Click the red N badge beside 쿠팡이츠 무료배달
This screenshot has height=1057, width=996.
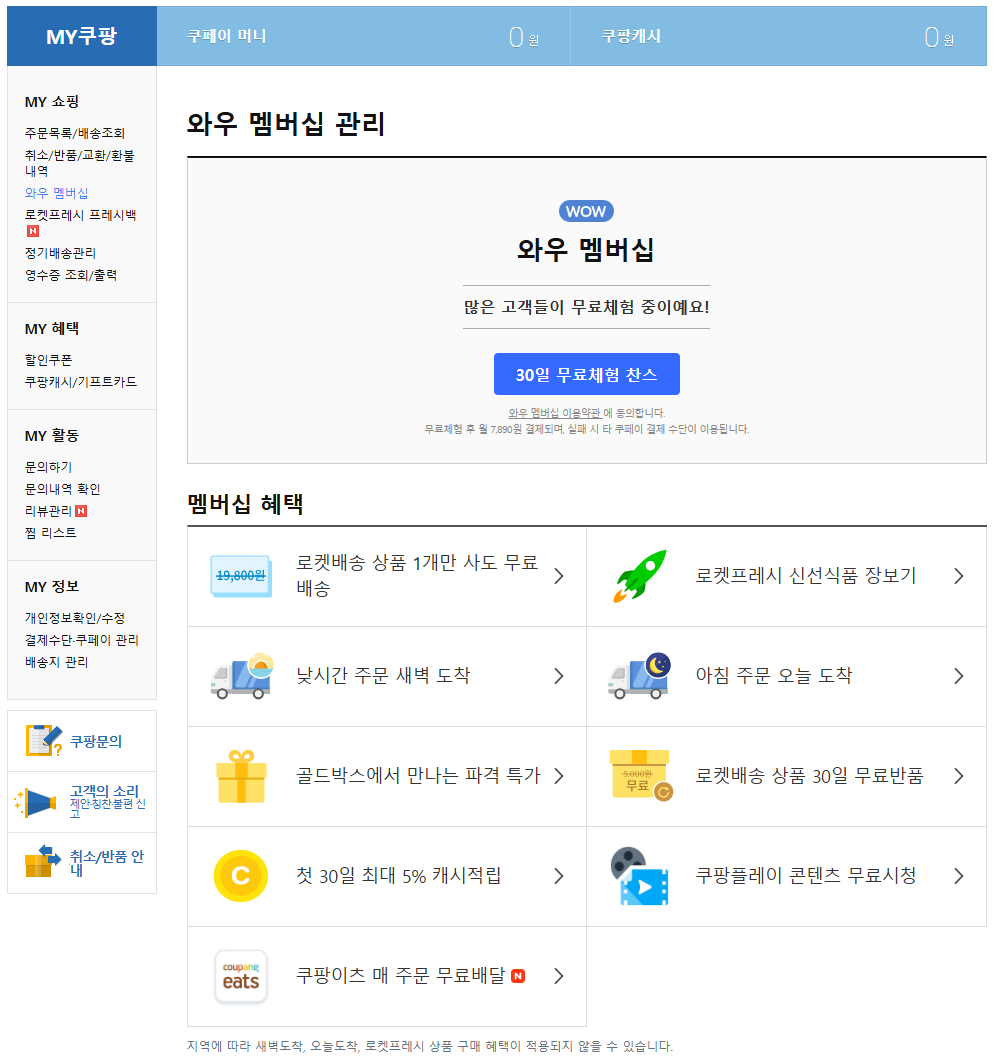[x=518, y=976]
